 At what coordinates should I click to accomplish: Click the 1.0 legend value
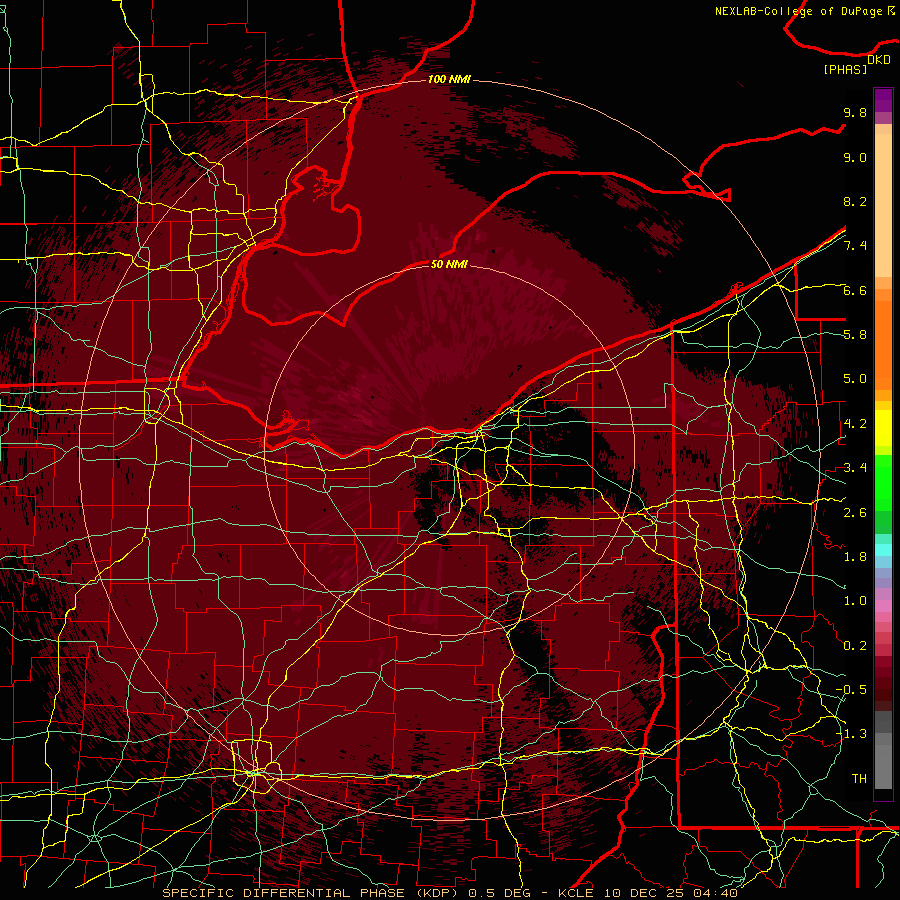pyautogui.click(x=855, y=601)
